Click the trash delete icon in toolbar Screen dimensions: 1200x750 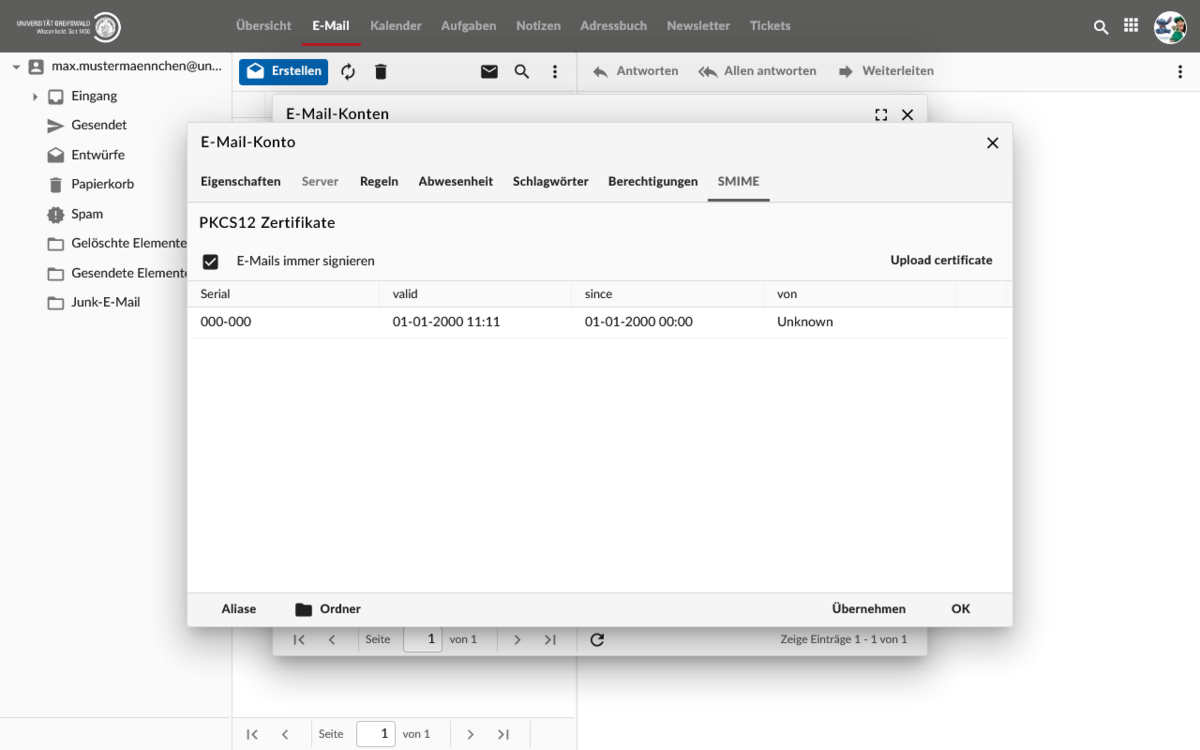tap(381, 72)
